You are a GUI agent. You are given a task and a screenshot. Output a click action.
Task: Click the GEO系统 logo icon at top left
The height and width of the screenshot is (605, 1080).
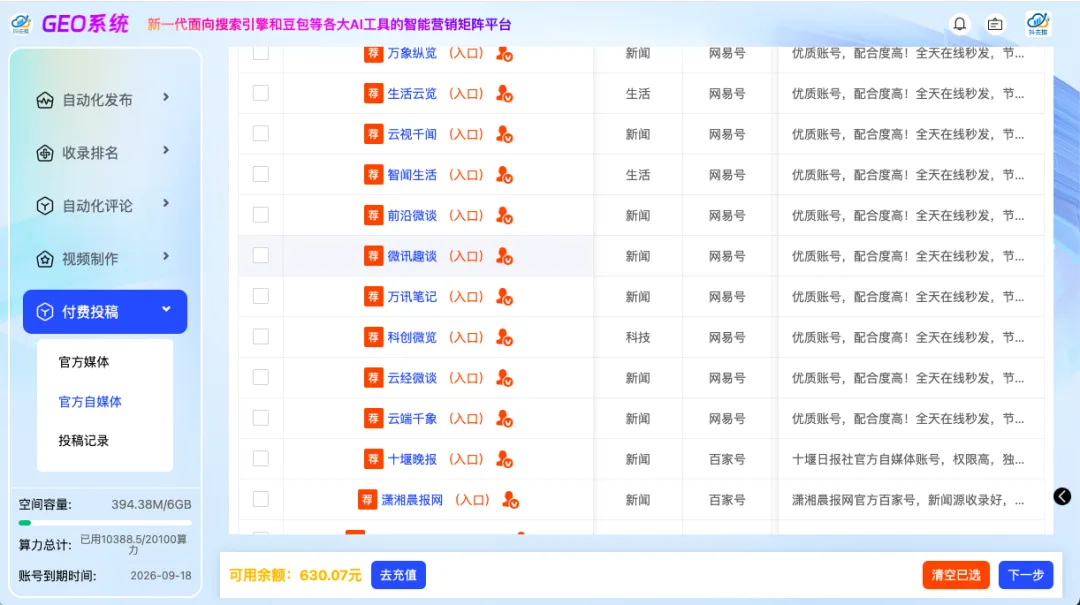(x=21, y=24)
